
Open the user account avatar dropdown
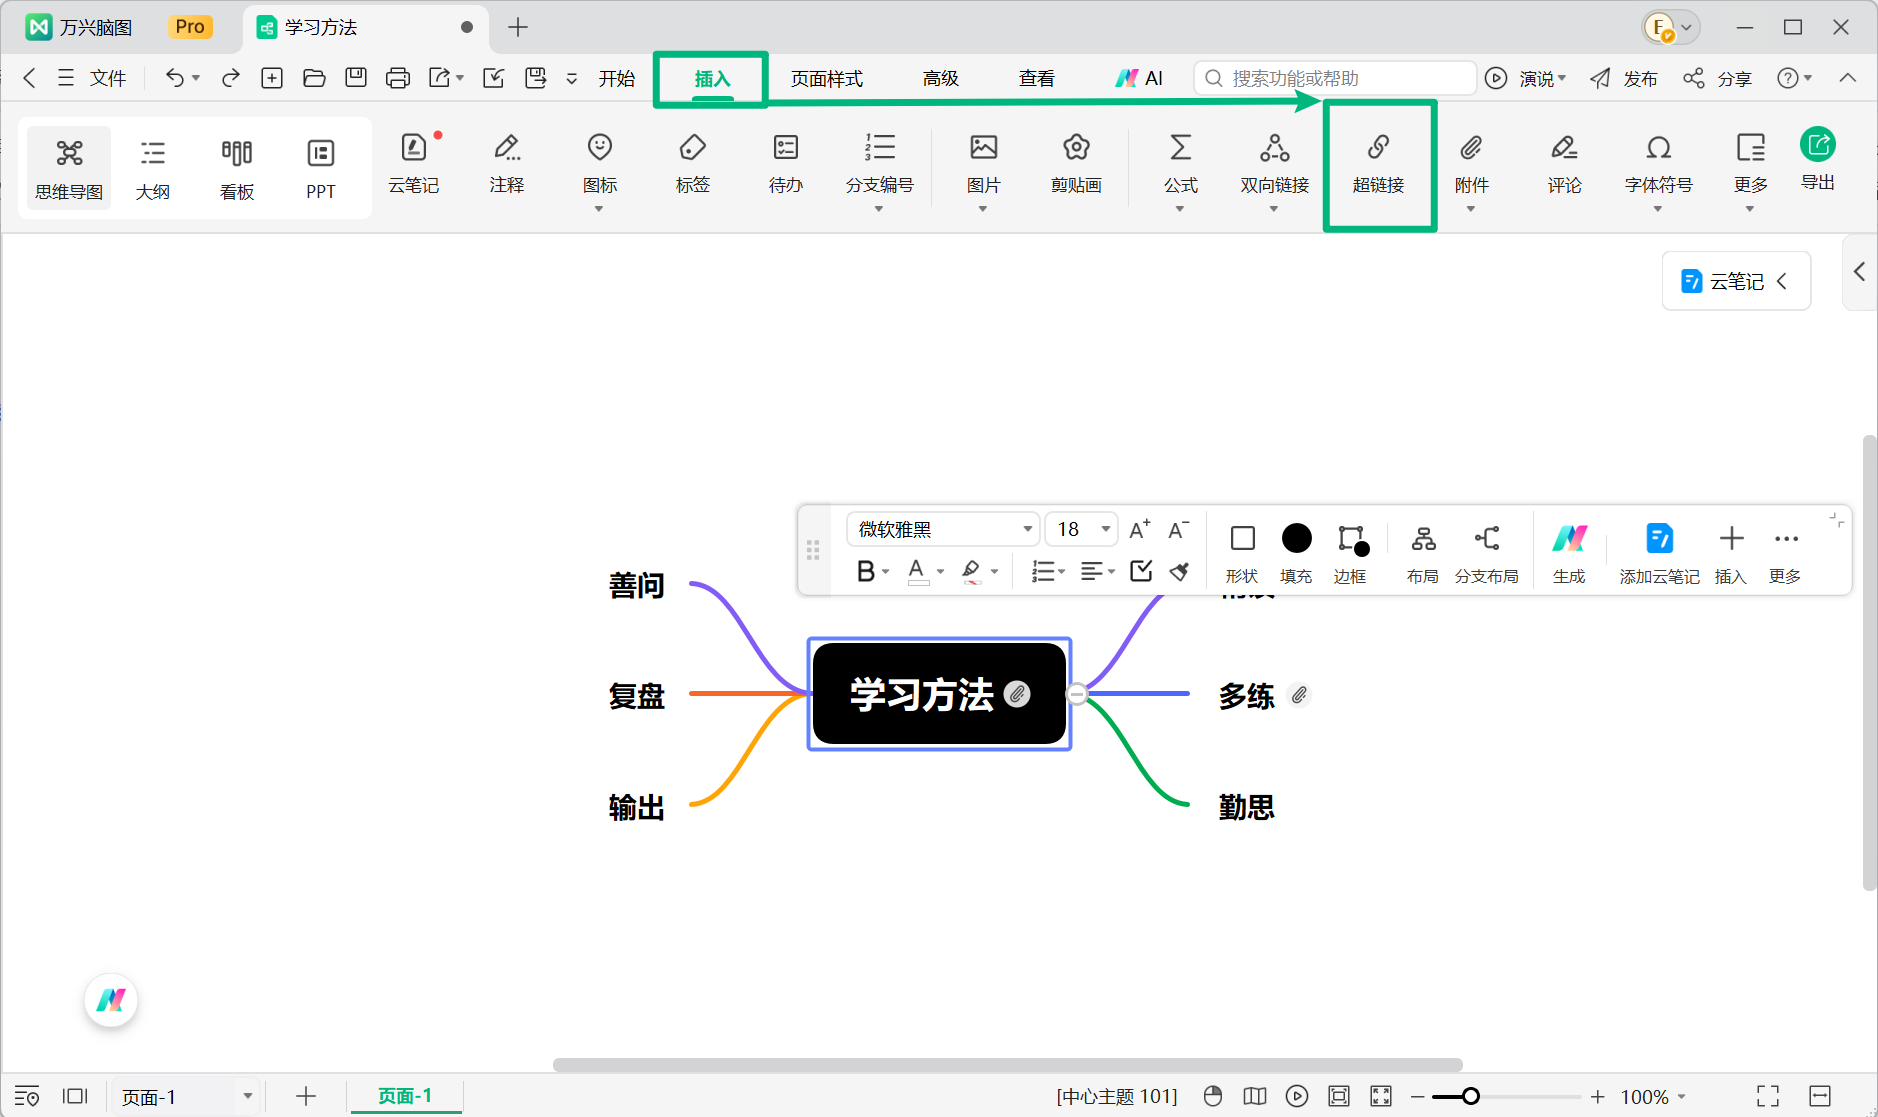(x=1671, y=28)
